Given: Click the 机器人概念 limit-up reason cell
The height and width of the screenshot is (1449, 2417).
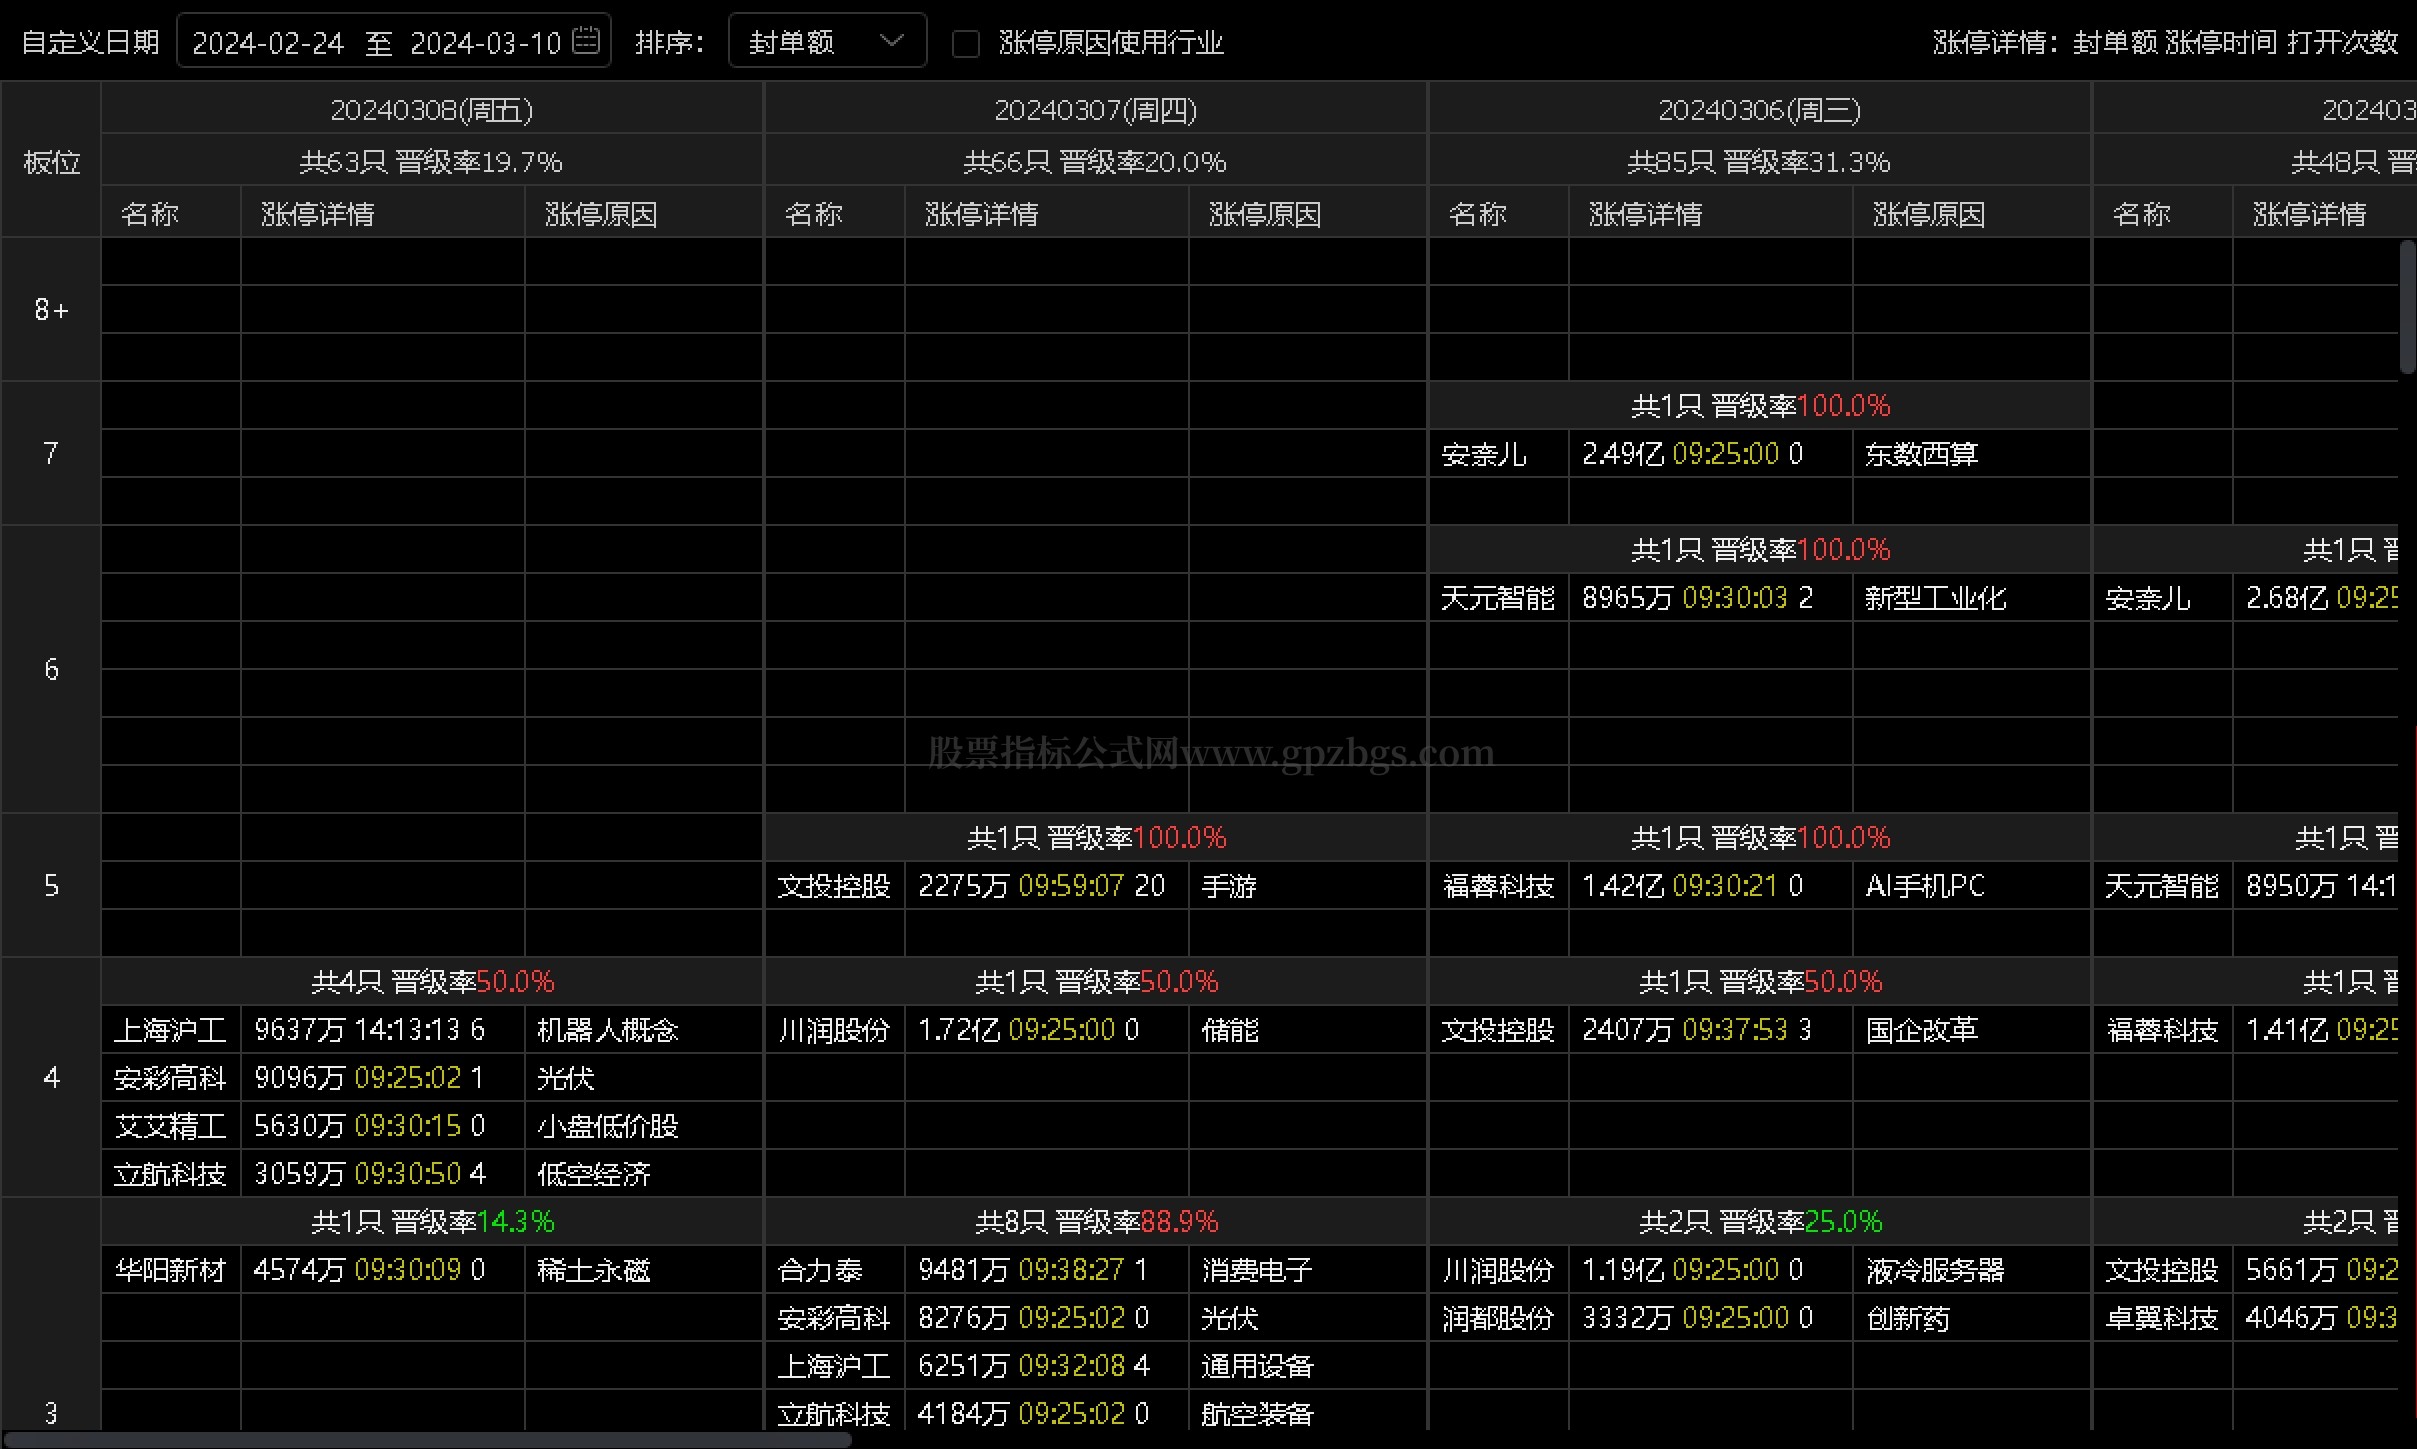Looking at the screenshot, I should tap(644, 1030).
